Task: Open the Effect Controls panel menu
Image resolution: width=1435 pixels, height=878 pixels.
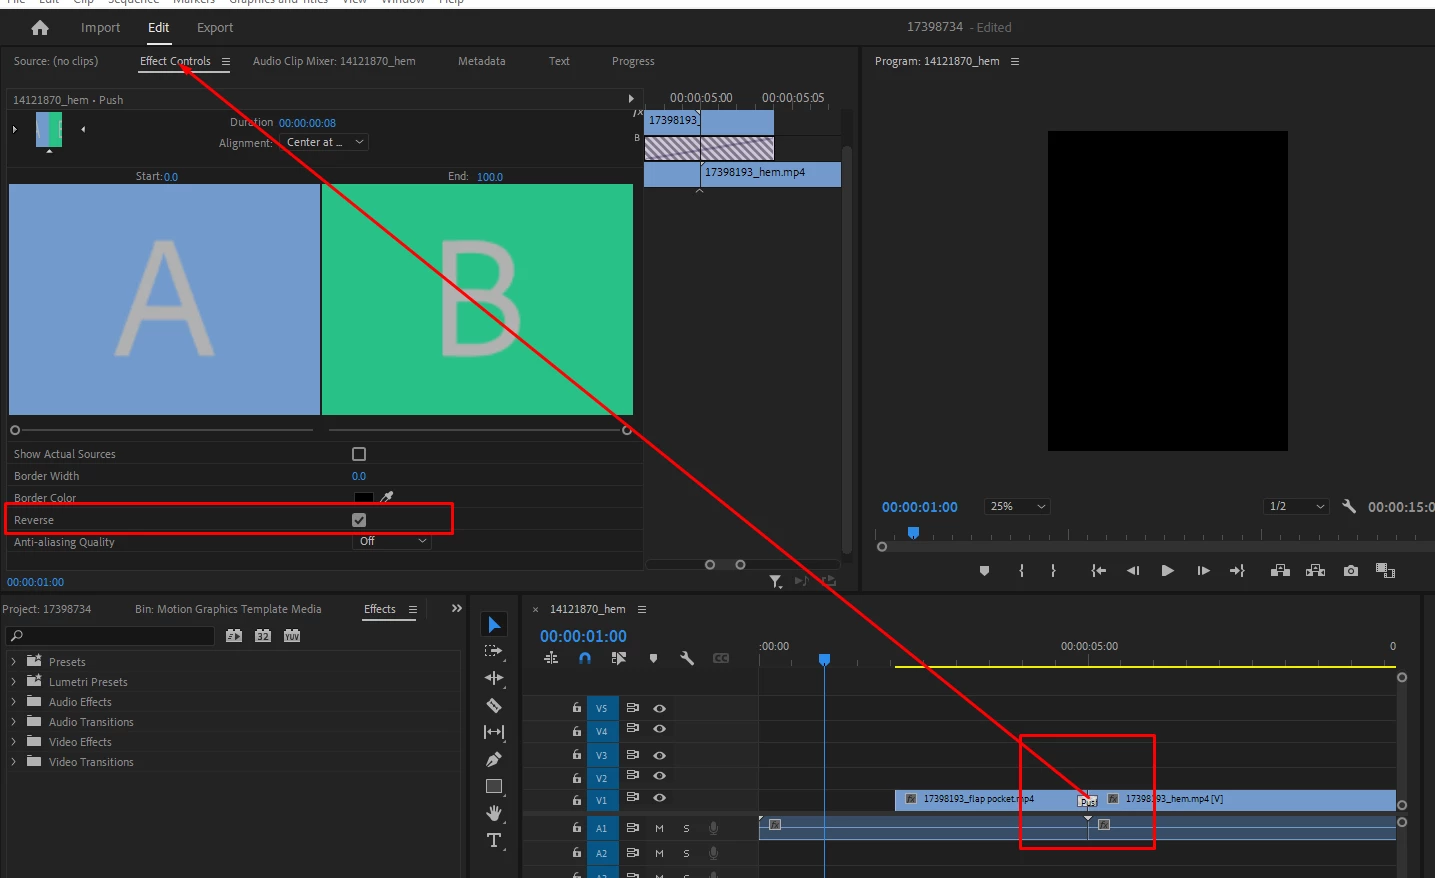Action: (x=226, y=62)
